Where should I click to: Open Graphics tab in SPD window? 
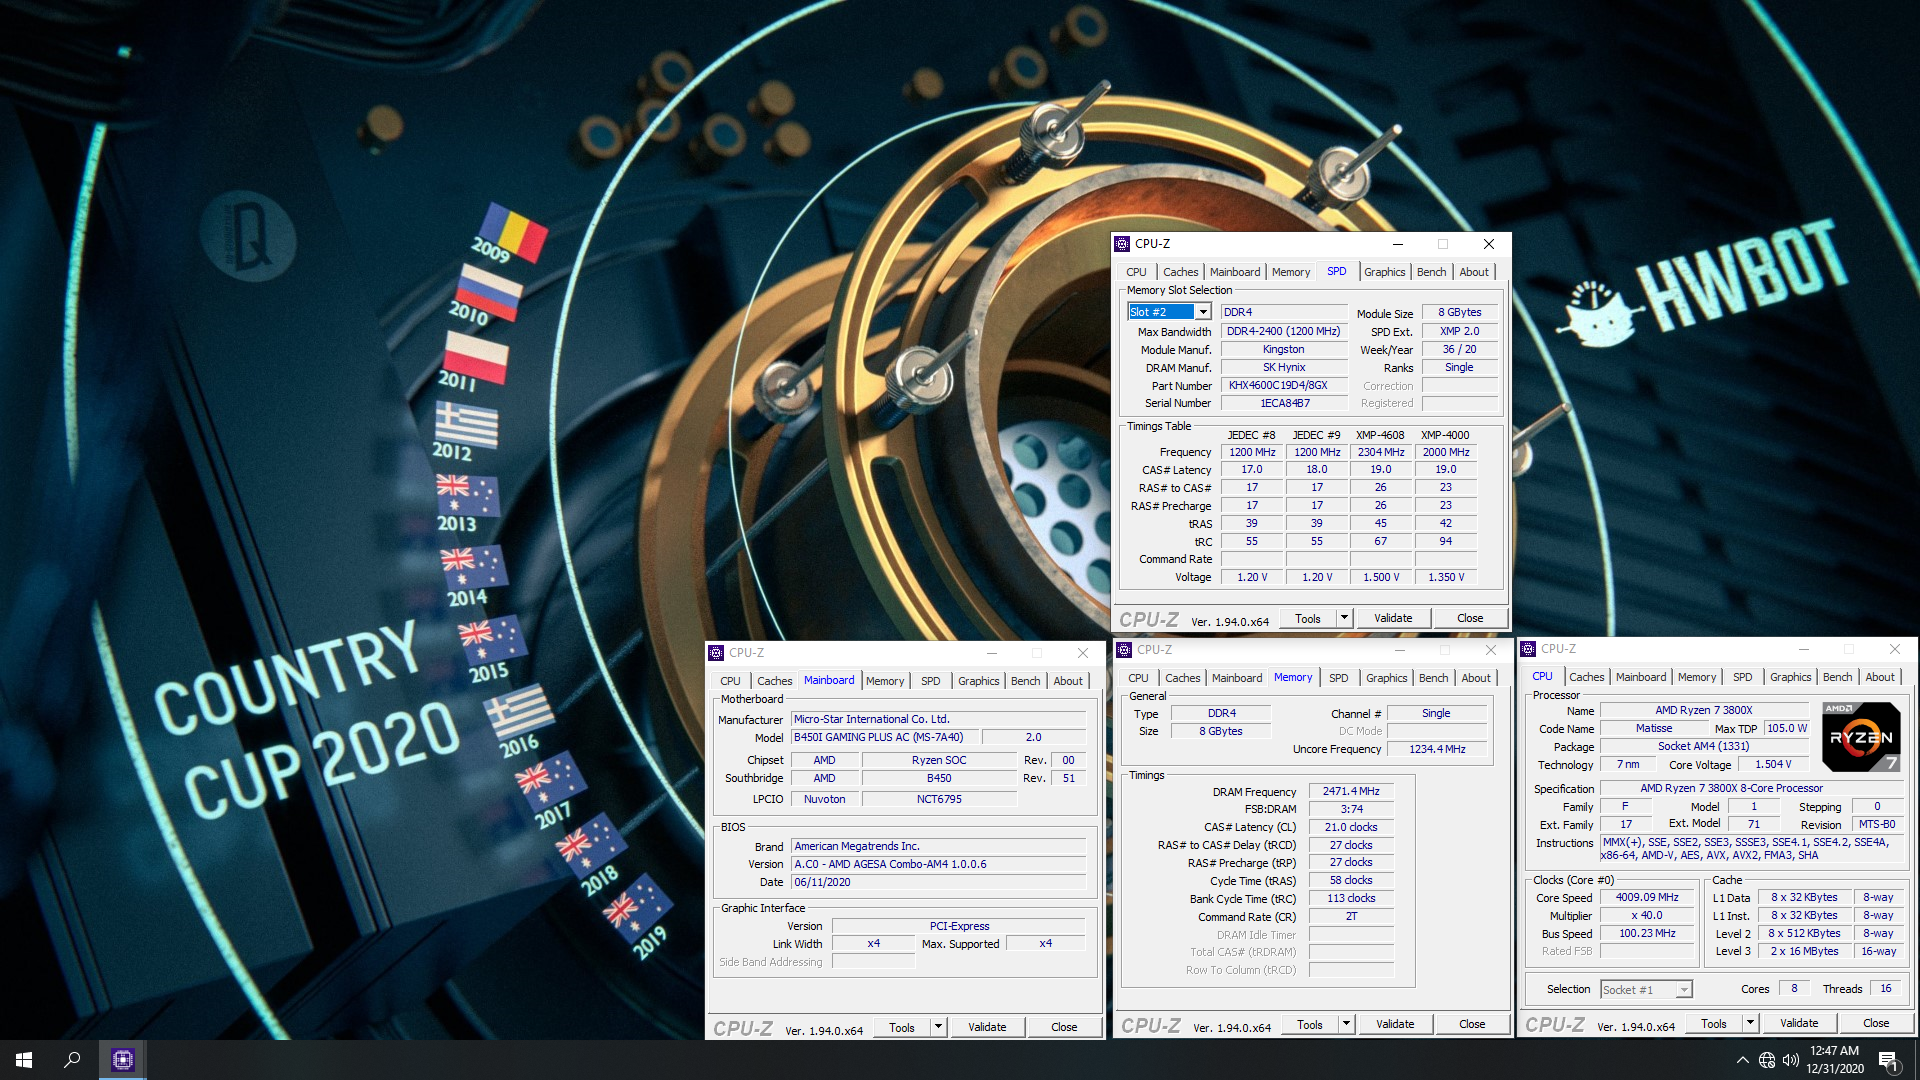point(1384,272)
